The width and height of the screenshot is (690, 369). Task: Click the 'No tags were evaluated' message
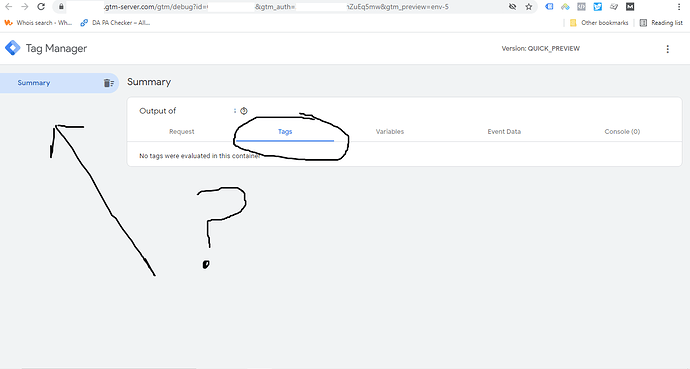click(199, 156)
